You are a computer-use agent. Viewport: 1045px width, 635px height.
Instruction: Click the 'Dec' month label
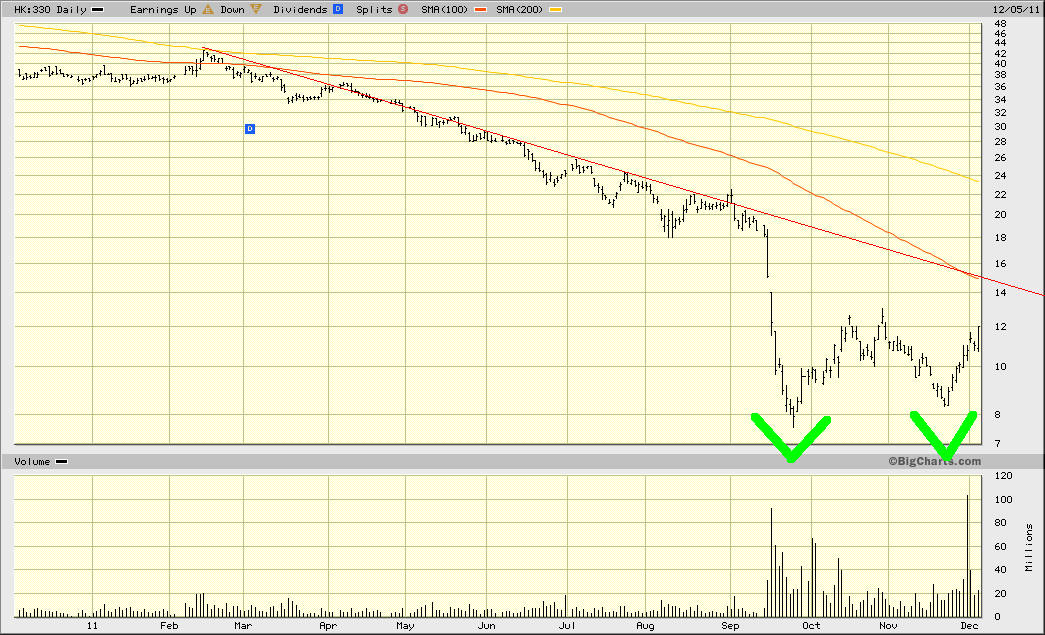[x=970, y=626]
